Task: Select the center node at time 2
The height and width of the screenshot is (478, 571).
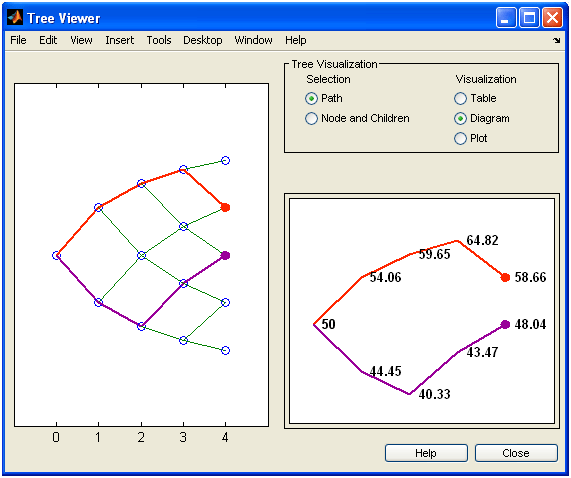Action: click(141, 256)
